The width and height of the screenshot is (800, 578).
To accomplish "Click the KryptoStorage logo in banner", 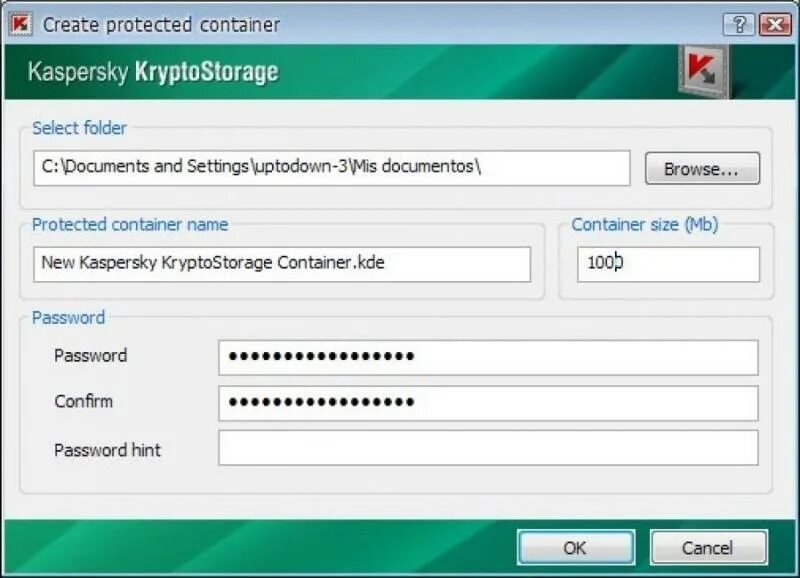I will point(705,71).
